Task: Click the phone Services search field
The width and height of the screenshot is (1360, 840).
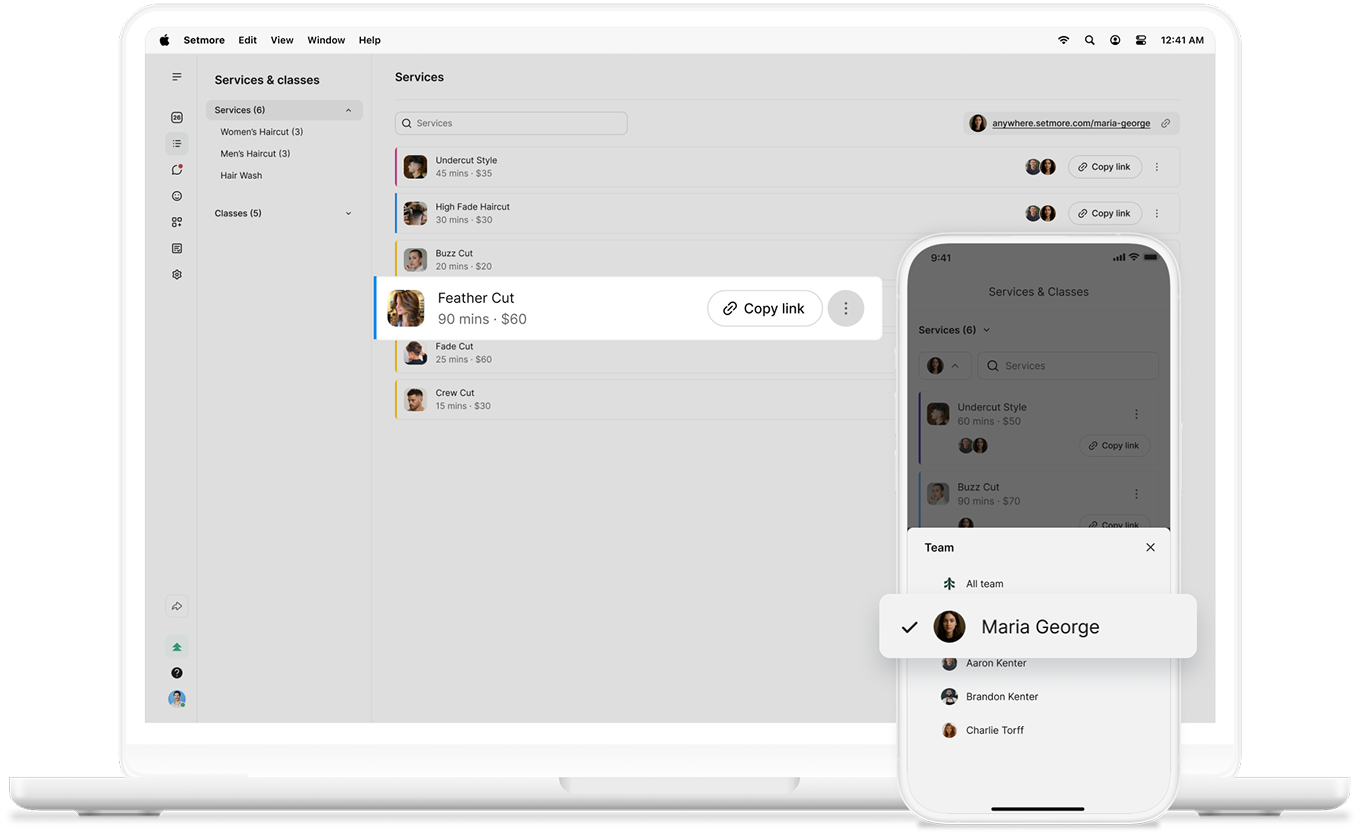Action: (1068, 366)
